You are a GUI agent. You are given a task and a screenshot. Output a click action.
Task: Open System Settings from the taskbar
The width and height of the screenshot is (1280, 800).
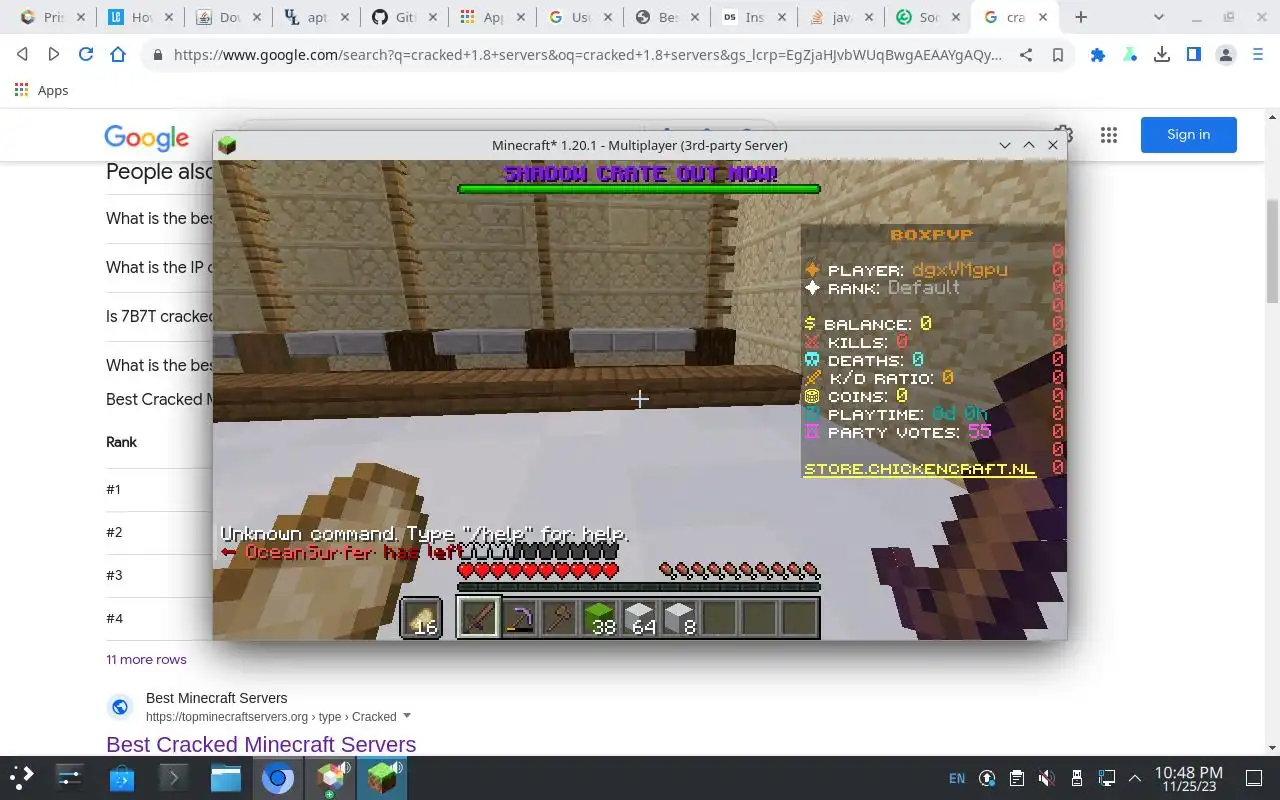(70, 777)
